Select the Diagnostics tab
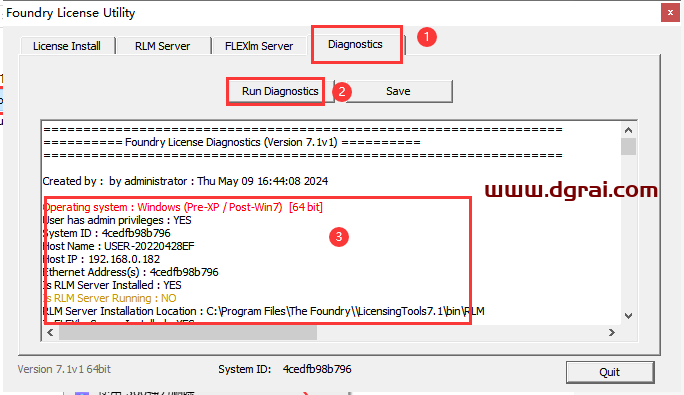 click(356, 44)
